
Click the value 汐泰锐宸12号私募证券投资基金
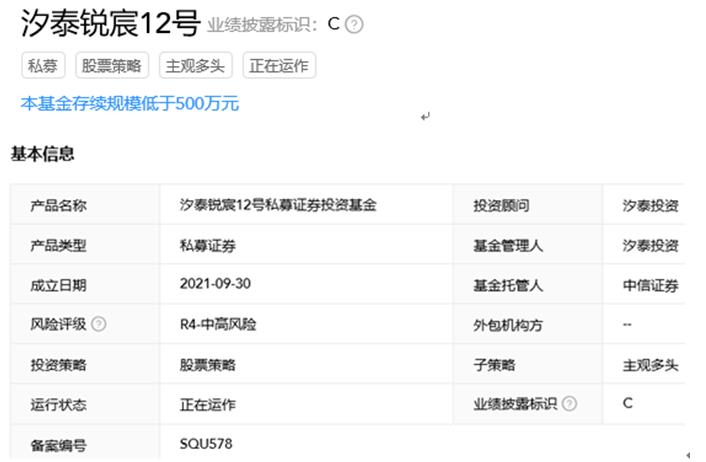pyautogui.click(x=278, y=205)
